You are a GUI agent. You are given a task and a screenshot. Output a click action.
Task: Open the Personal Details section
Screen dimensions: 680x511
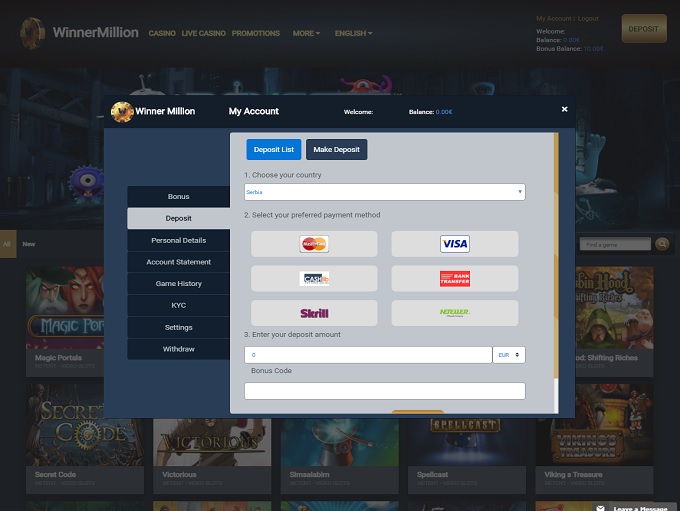pos(178,240)
